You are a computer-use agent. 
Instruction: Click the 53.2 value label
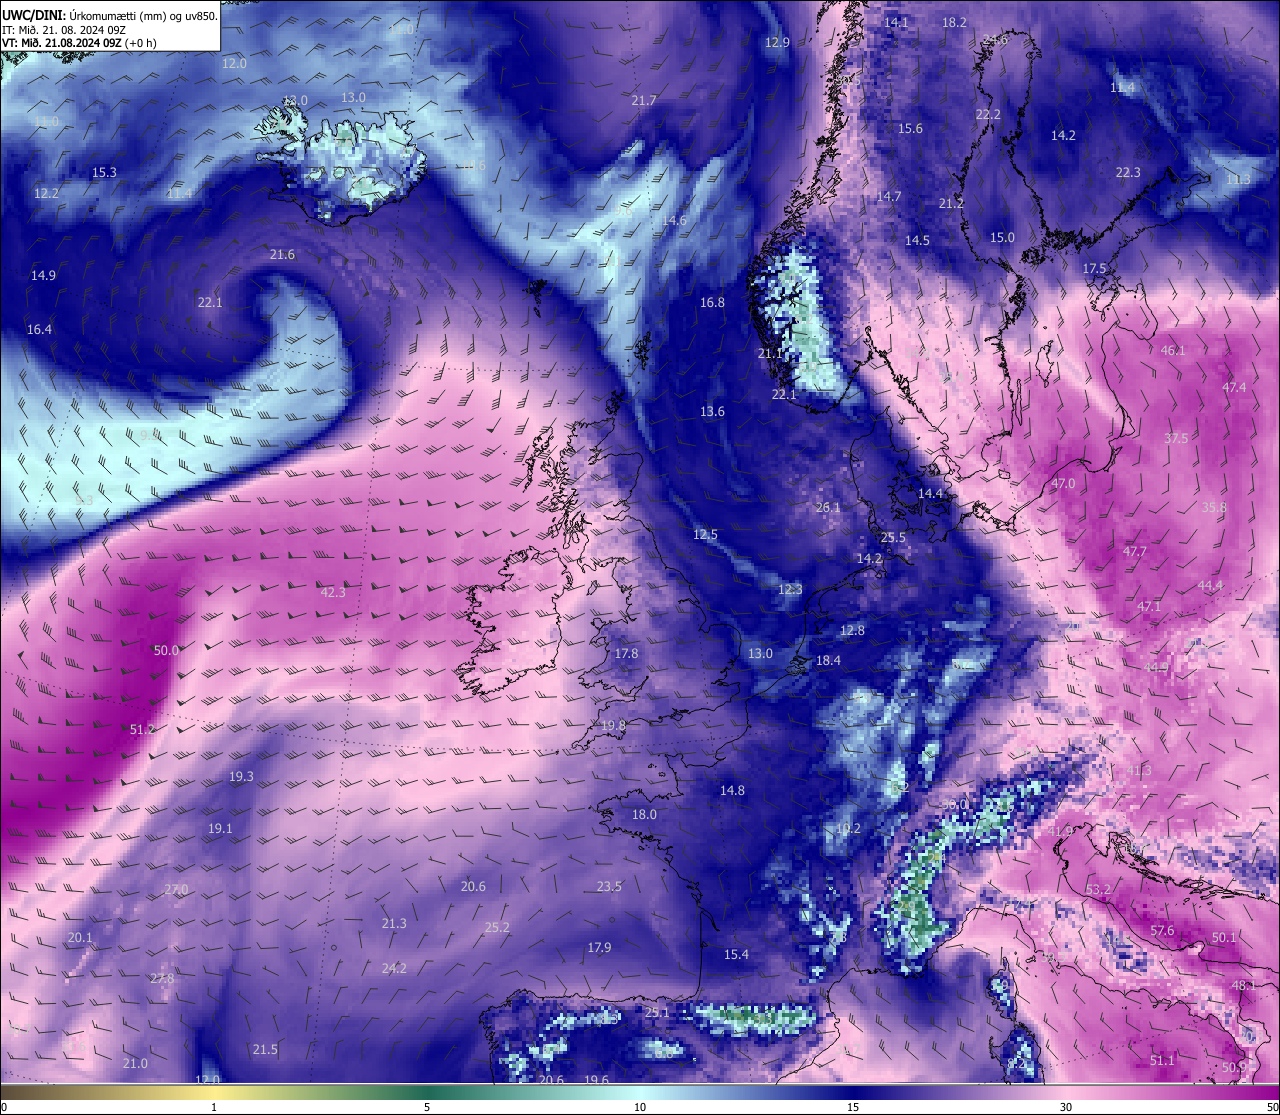tap(1098, 889)
